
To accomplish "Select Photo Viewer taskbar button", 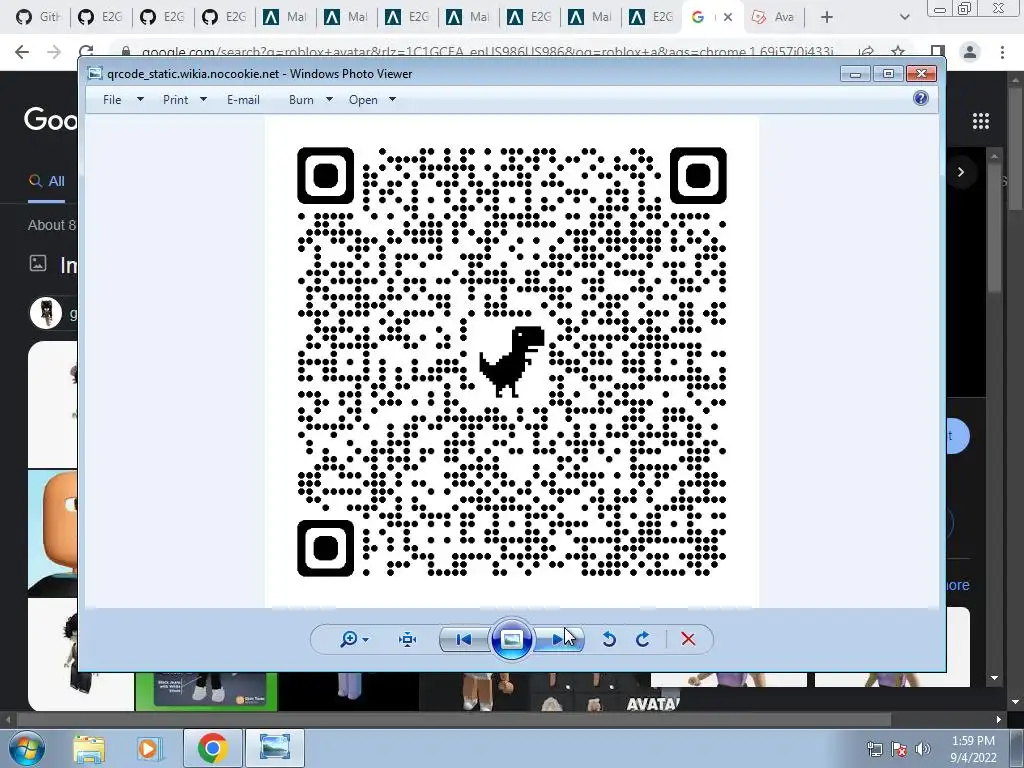I will [x=275, y=748].
